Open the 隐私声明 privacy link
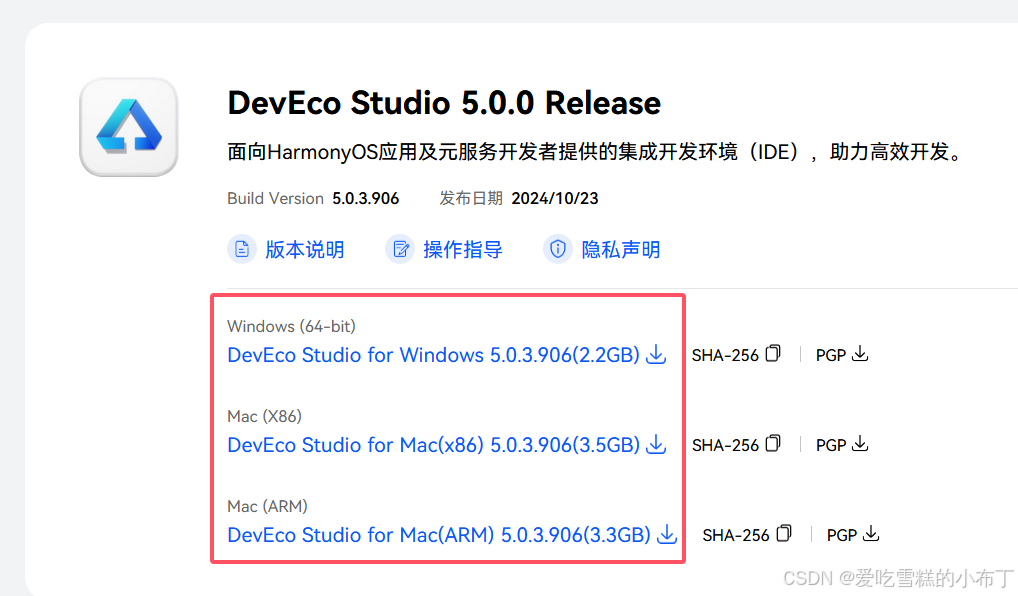Image resolution: width=1018 pixels, height=596 pixels. point(621,250)
